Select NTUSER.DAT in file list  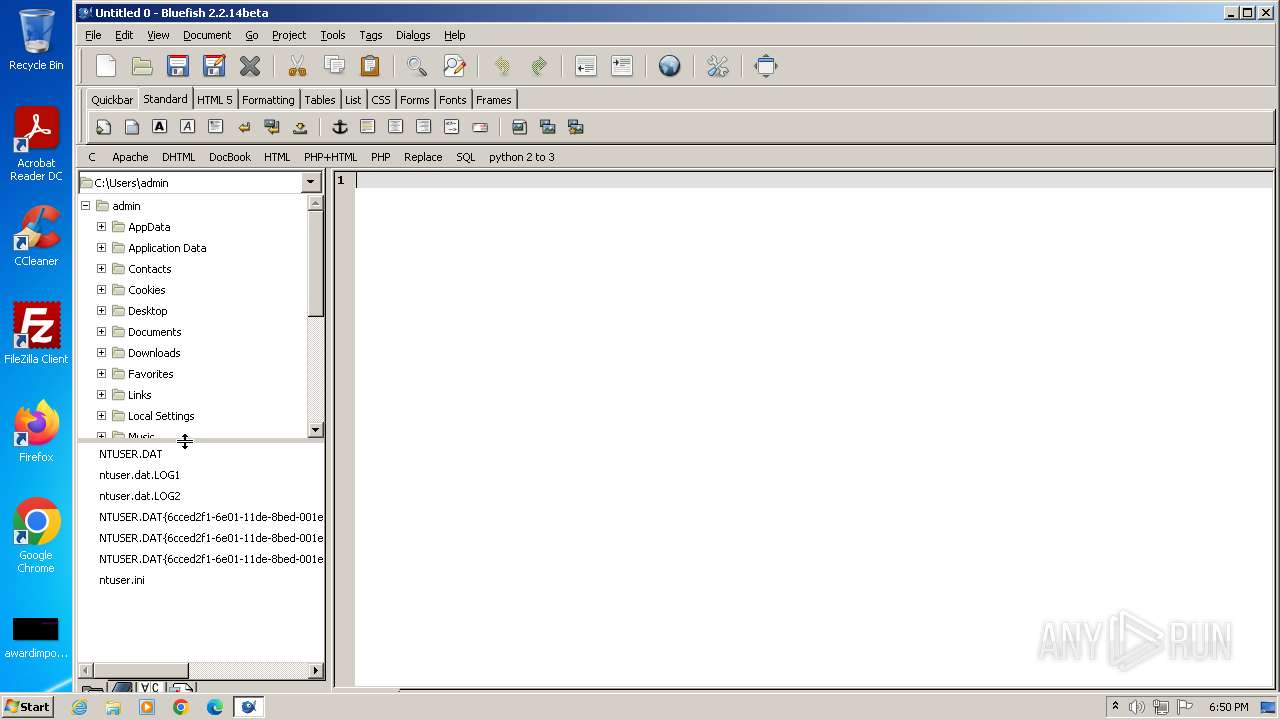[130, 454]
